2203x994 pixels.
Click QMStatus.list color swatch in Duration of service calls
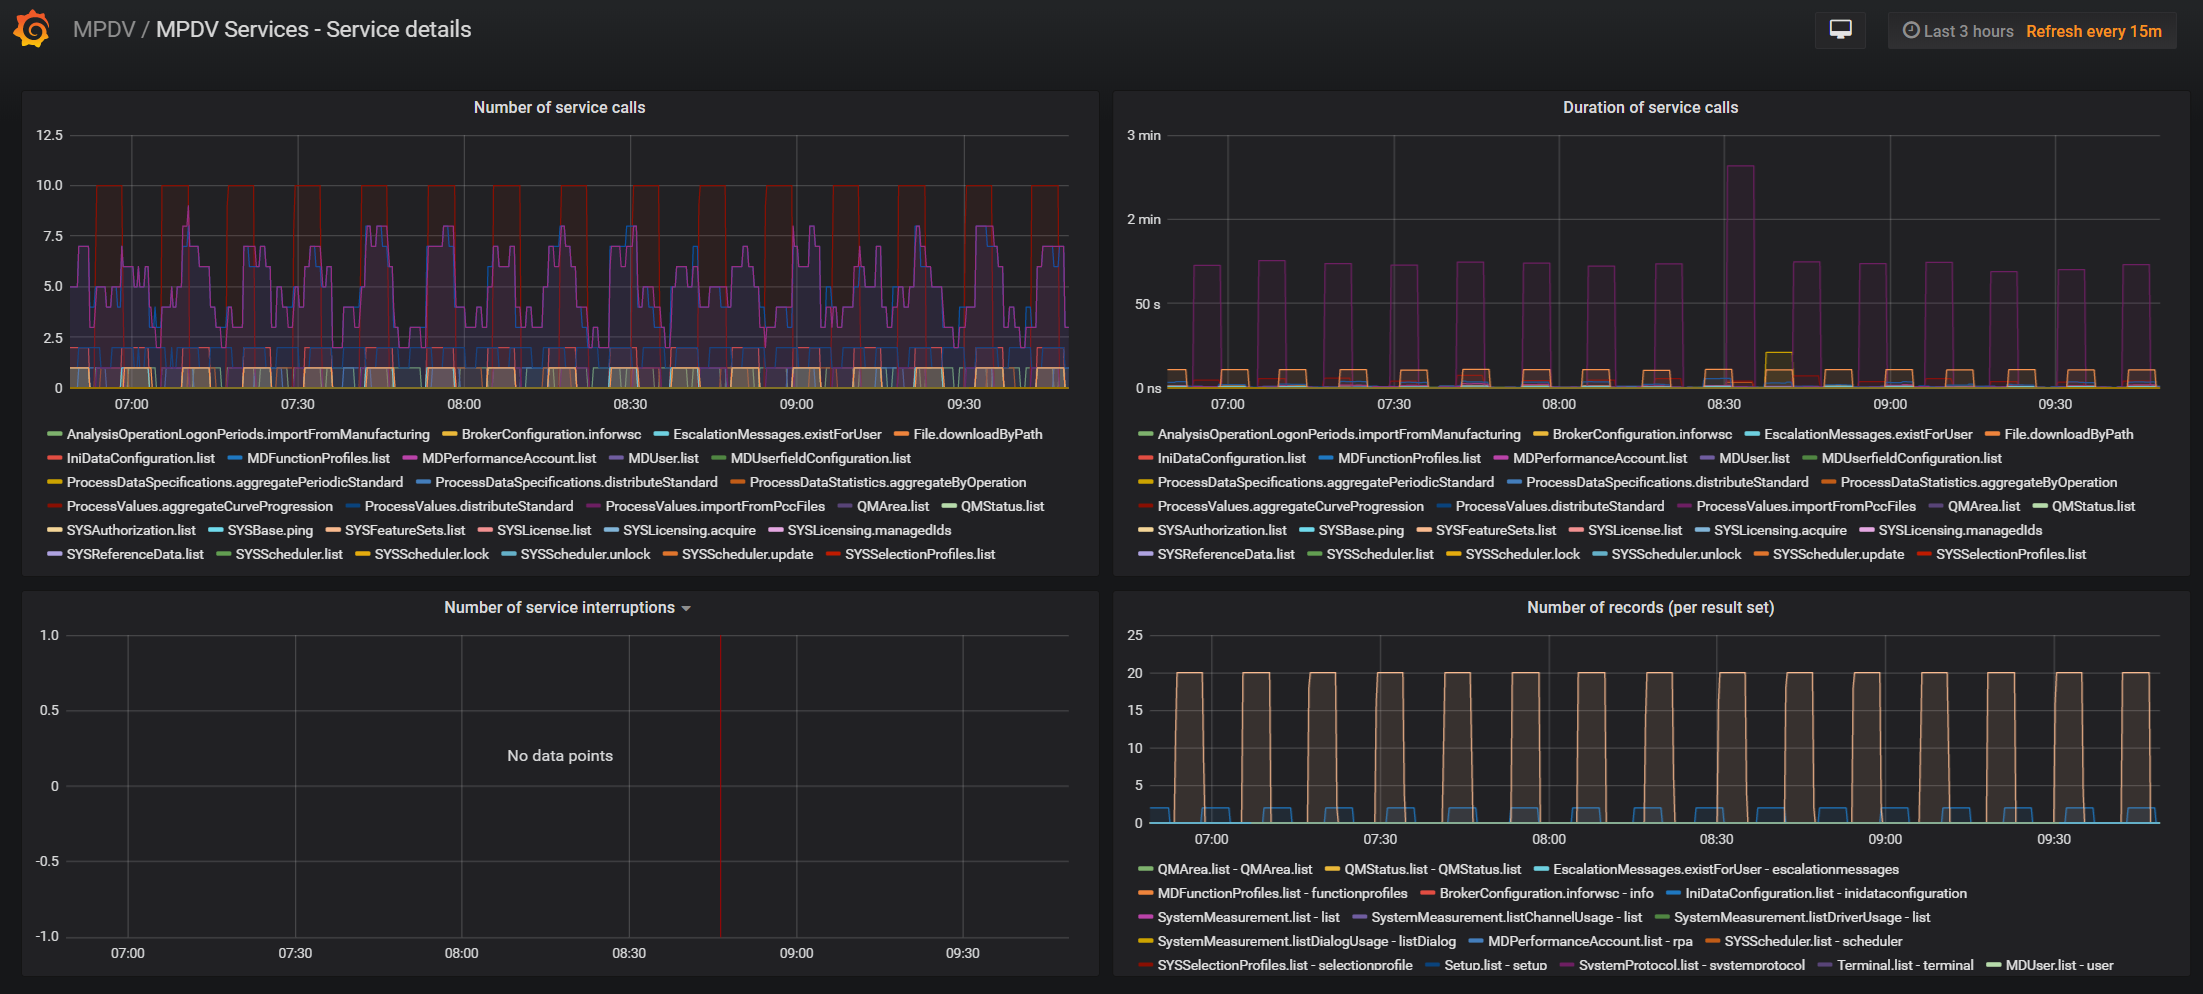pyautogui.click(x=2040, y=506)
